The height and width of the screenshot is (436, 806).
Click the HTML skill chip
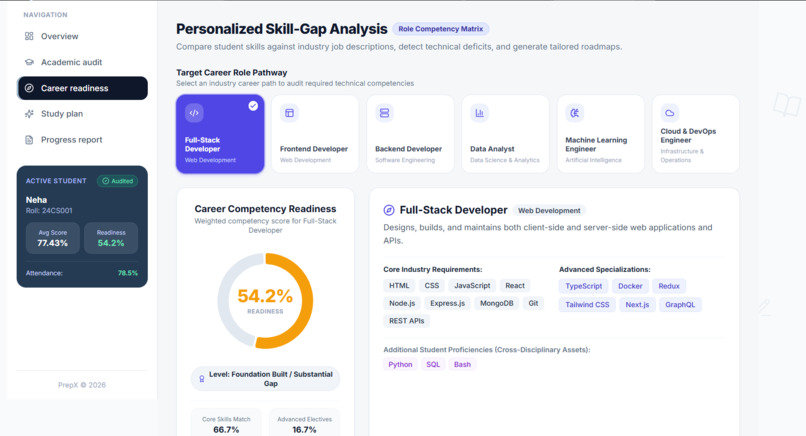(x=399, y=286)
